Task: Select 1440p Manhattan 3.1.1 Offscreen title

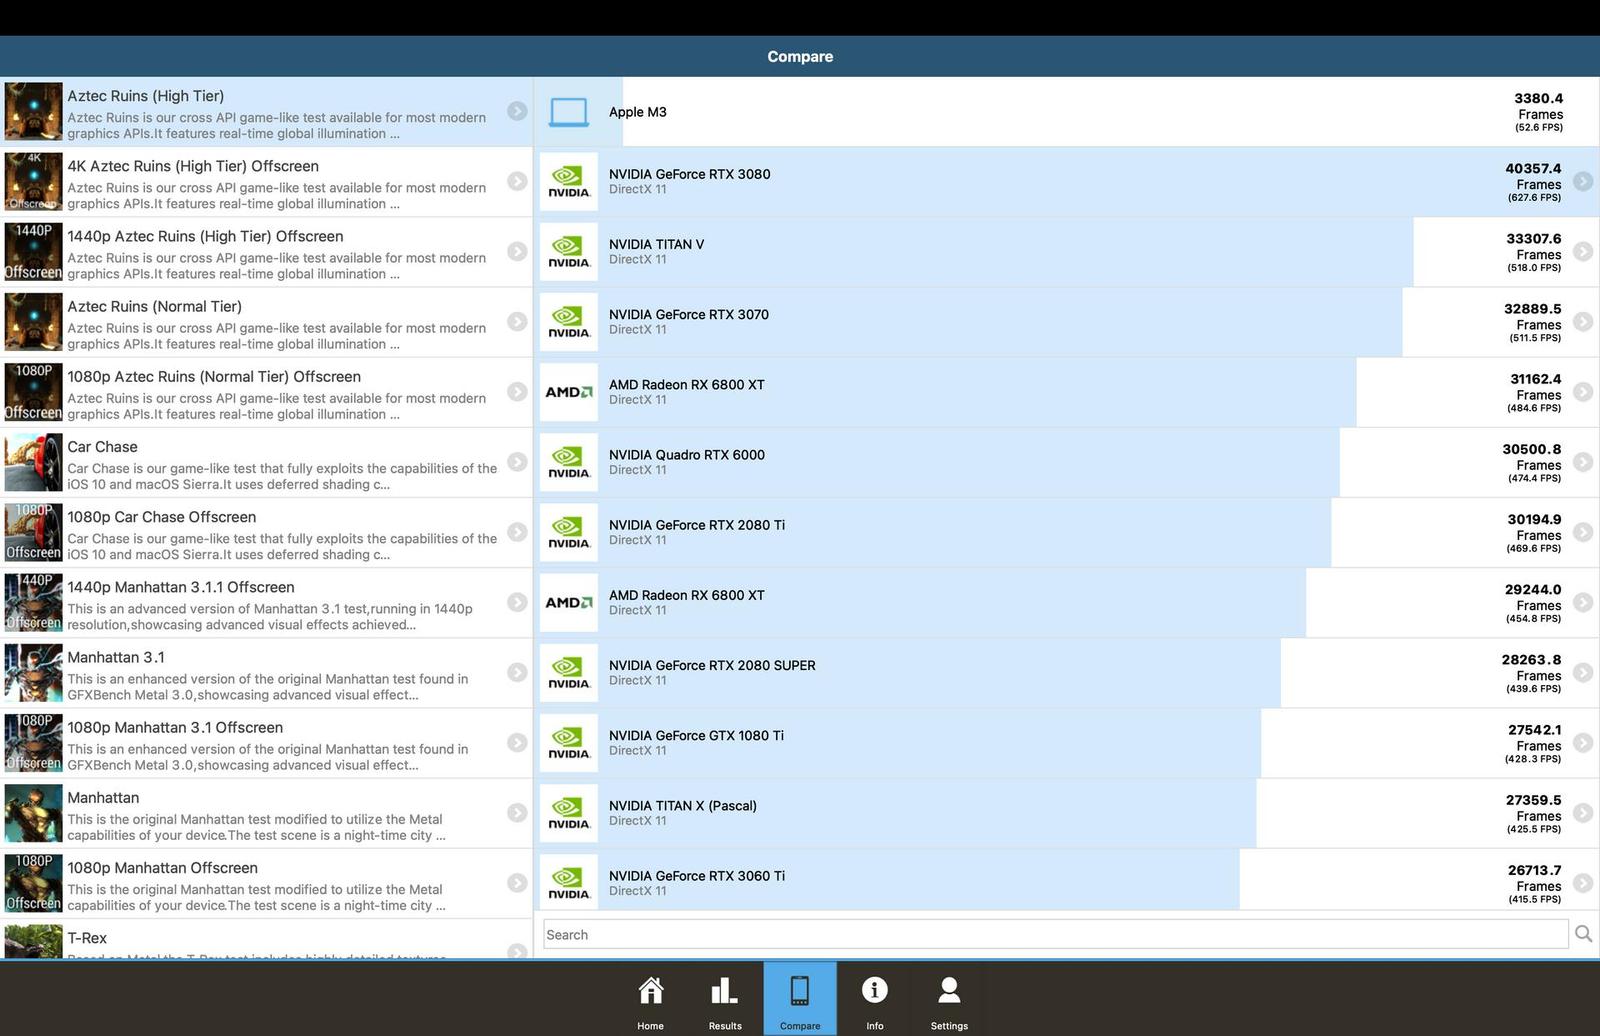Action: 181,587
